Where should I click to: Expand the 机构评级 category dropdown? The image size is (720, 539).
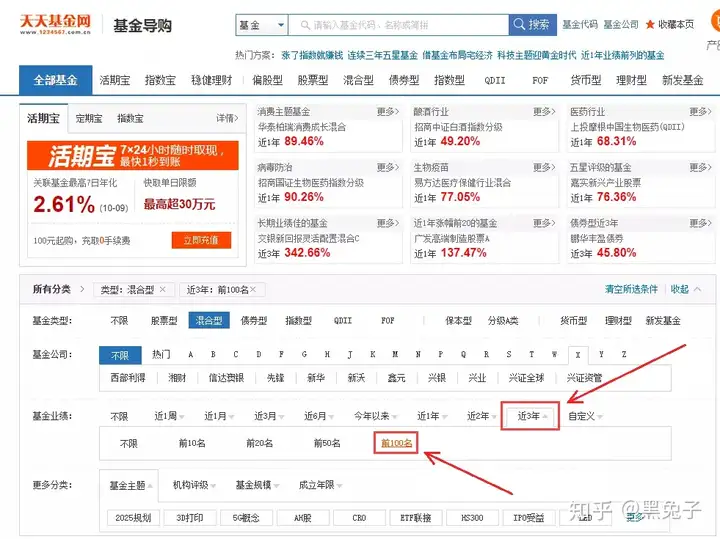pyautogui.click(x=194, y=485)
